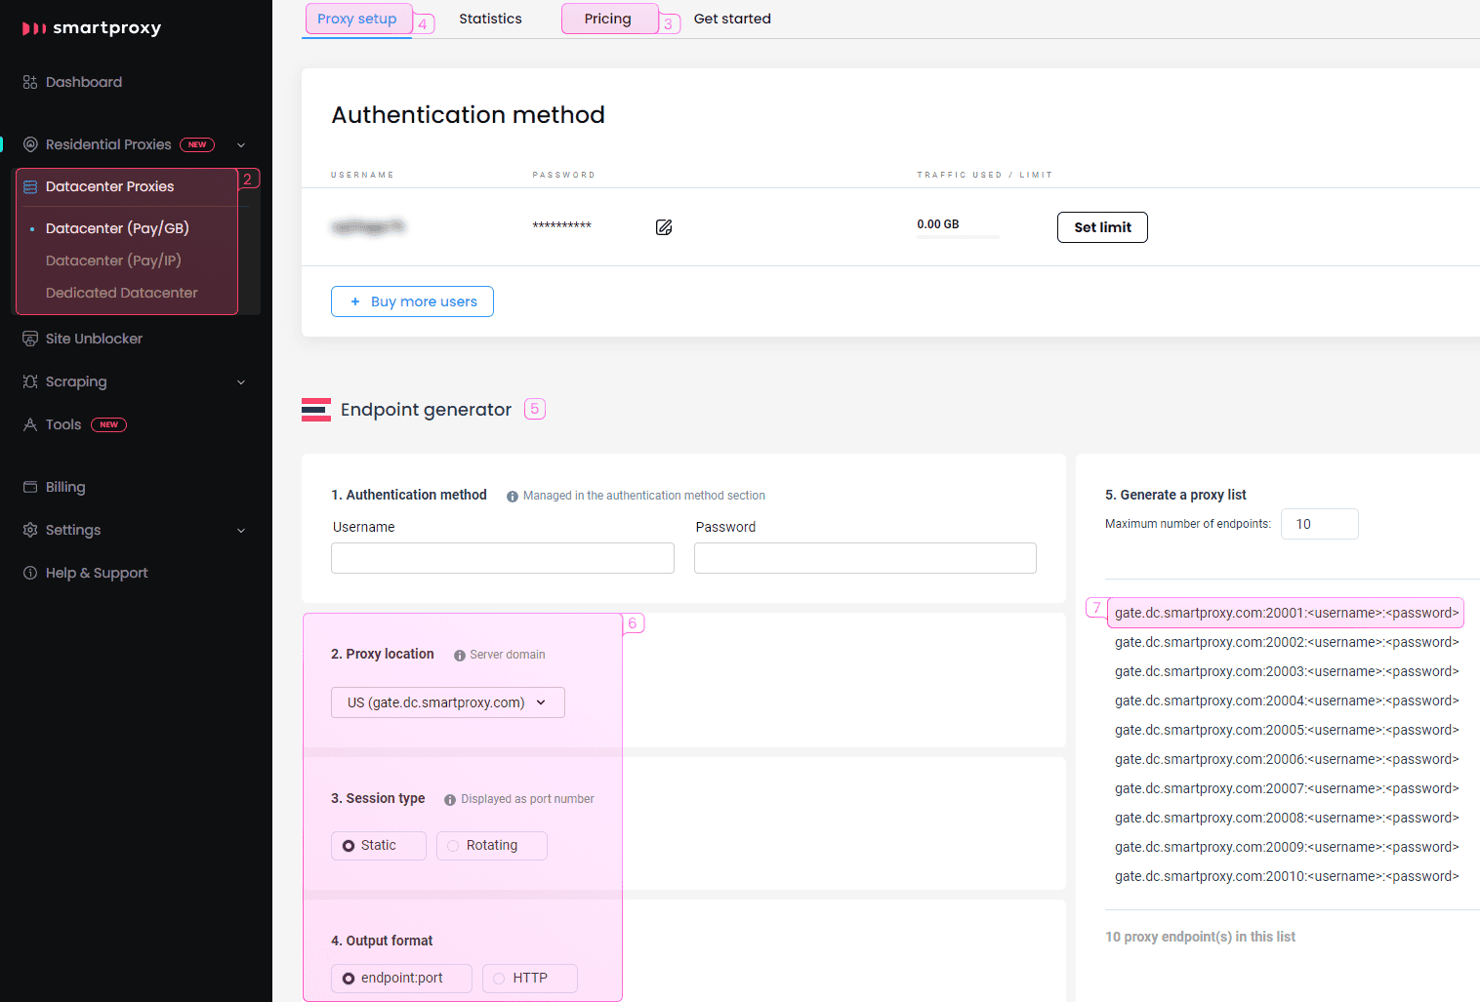Image resolution: width=1480 pixels, height=1002 pixels.
Task: Open Dashboard in sidebar
Action: (84, 82)
